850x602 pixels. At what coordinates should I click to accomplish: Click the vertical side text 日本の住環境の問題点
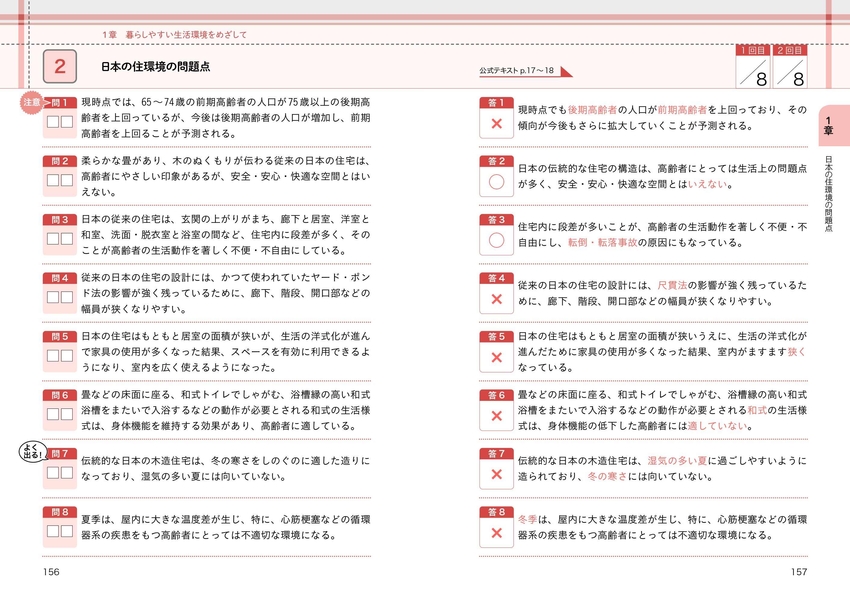coord(828,194)
